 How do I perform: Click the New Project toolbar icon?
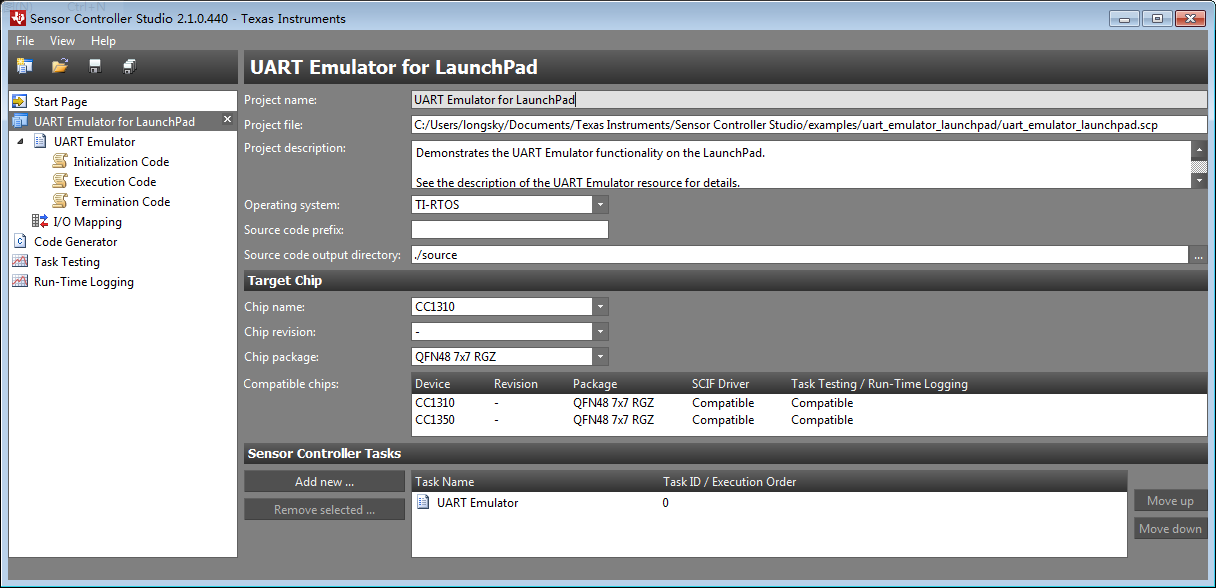coord(24,66)
